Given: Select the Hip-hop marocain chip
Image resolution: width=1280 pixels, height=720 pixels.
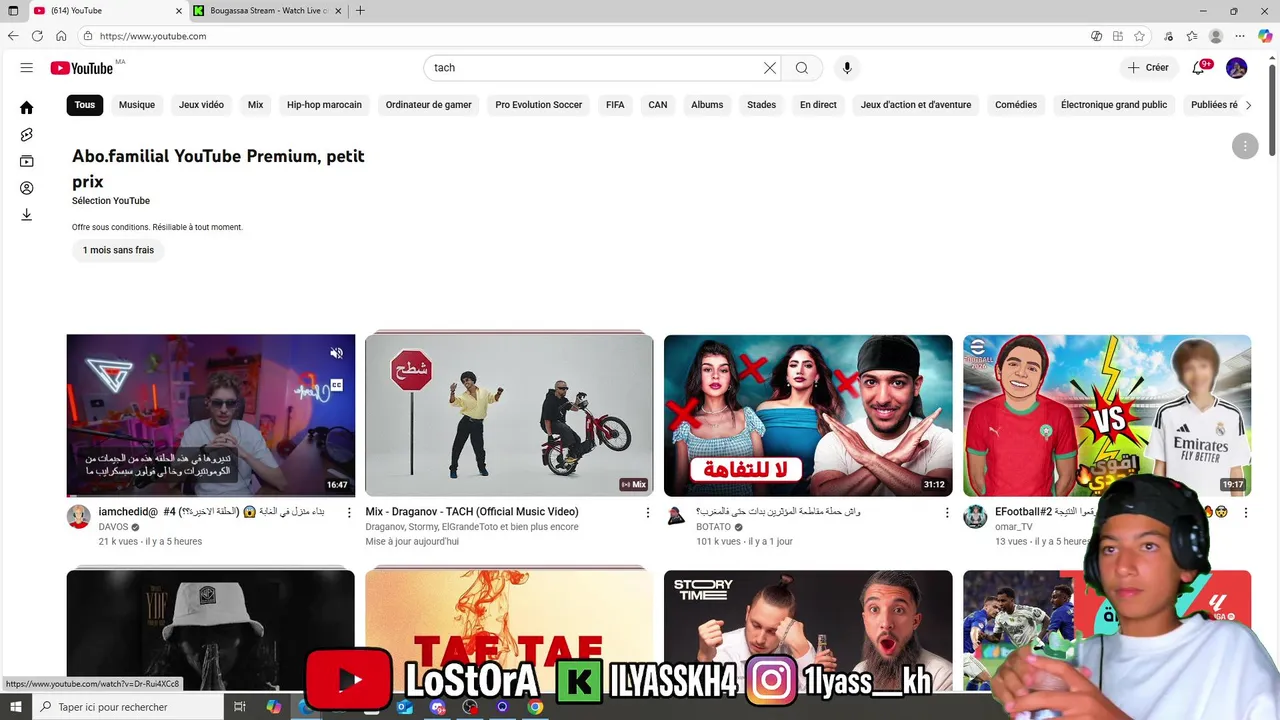Looking at the screenshot, I should pyautogui.click(x=324, y=105).
